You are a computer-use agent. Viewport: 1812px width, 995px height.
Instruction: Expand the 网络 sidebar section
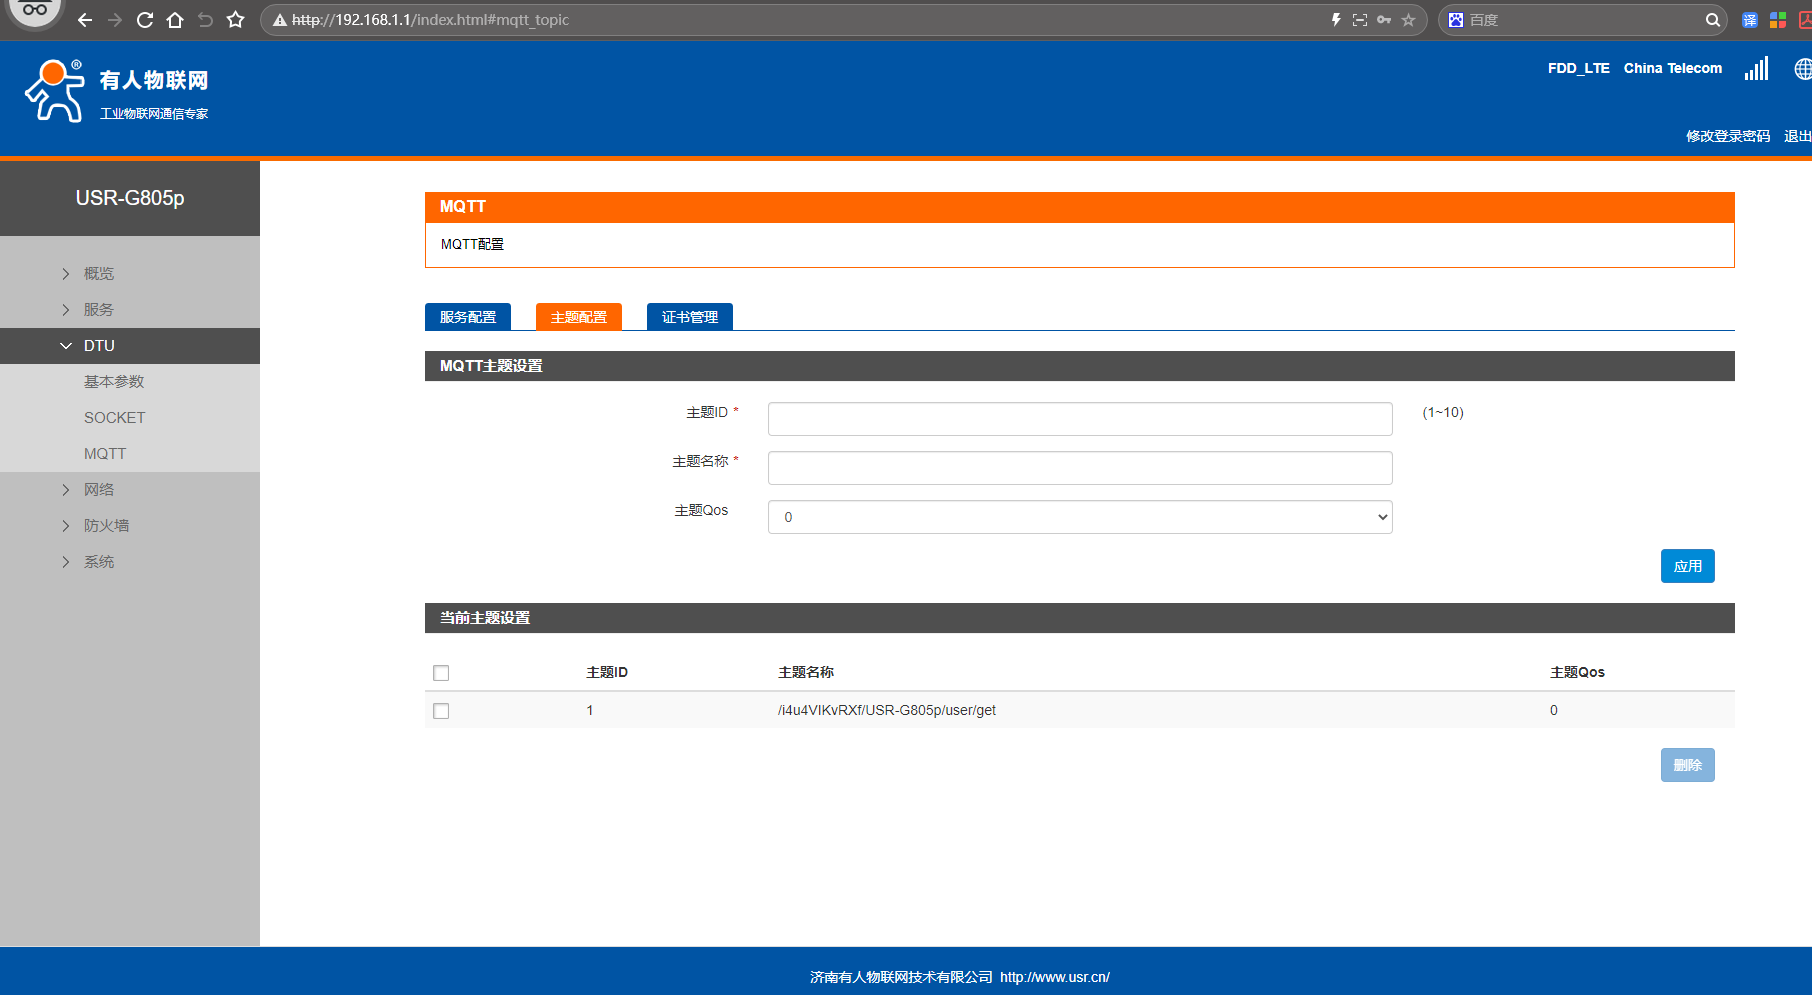[99, 490]
